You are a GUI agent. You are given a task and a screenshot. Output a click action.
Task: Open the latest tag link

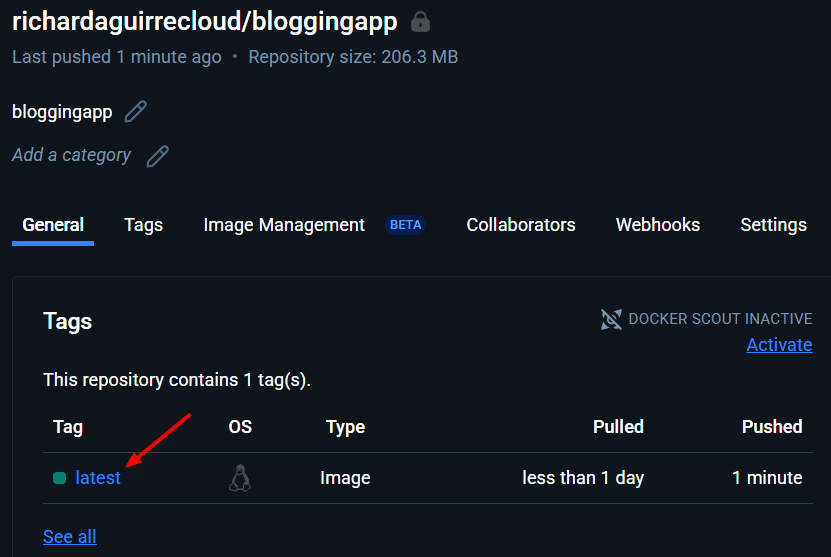98,478
